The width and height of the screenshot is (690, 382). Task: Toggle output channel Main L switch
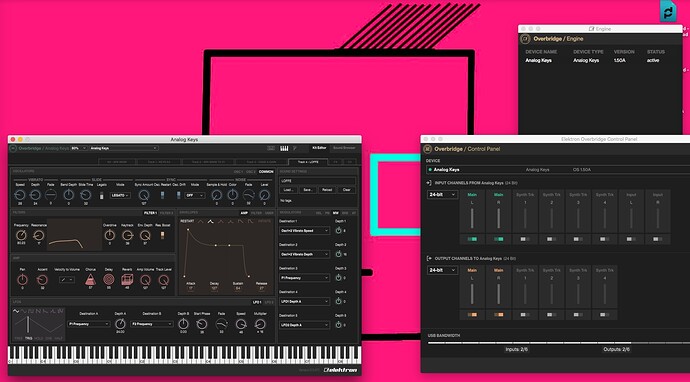coord(472,315)
